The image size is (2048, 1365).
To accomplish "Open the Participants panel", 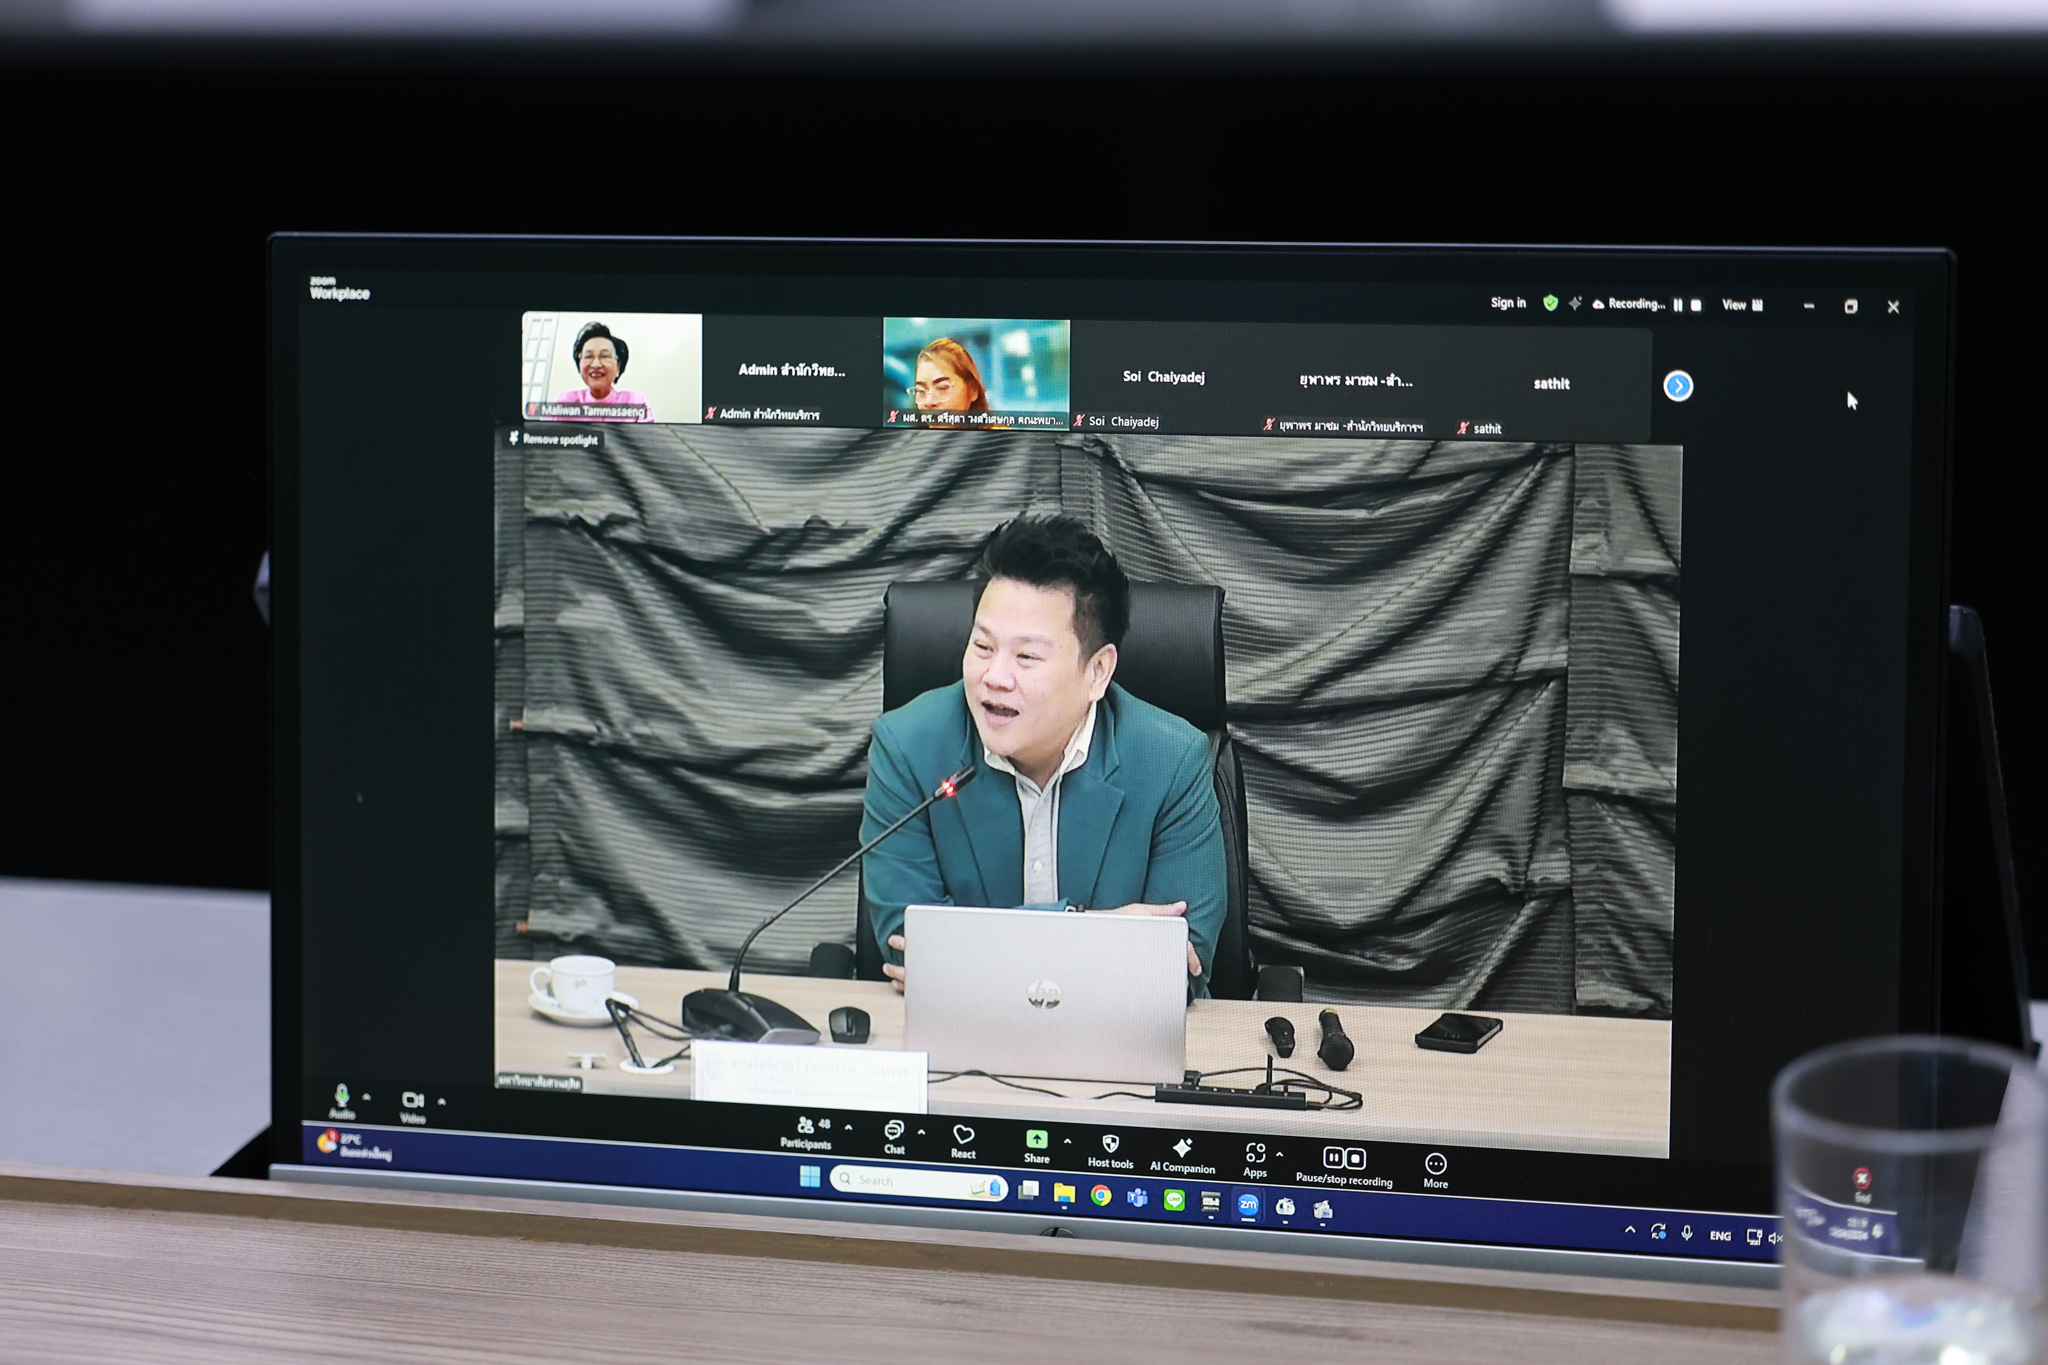I will (x=806, y=1133).
